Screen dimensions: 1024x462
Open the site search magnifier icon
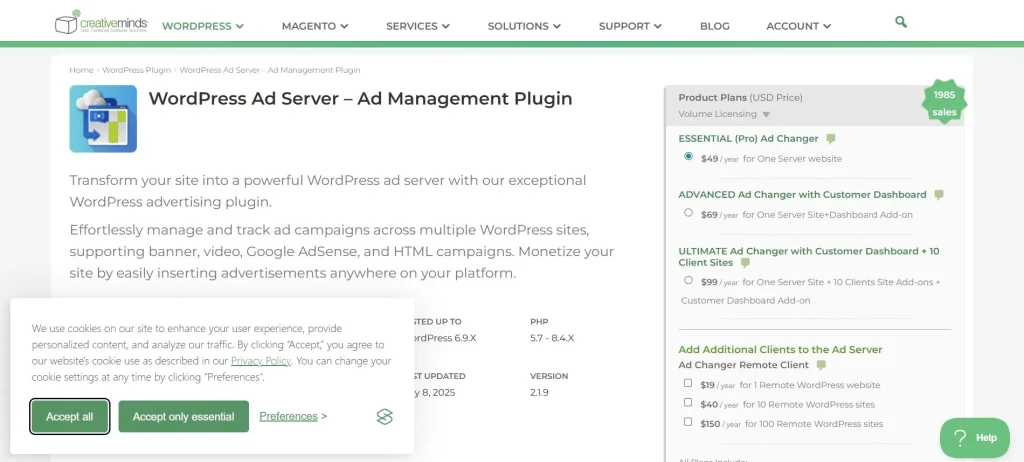tap(901, 22)
